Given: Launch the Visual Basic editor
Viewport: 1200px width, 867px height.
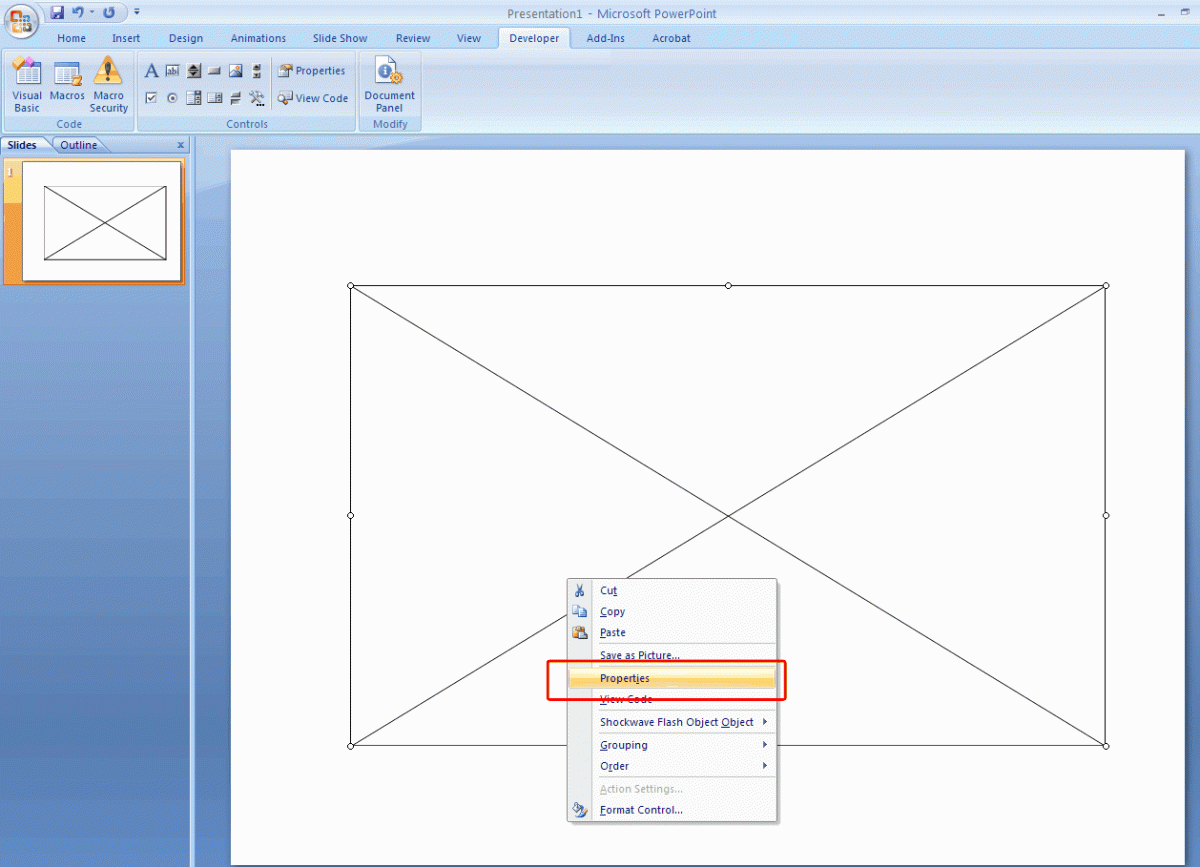Looking at the screenshot, I should tap(26, 85).
